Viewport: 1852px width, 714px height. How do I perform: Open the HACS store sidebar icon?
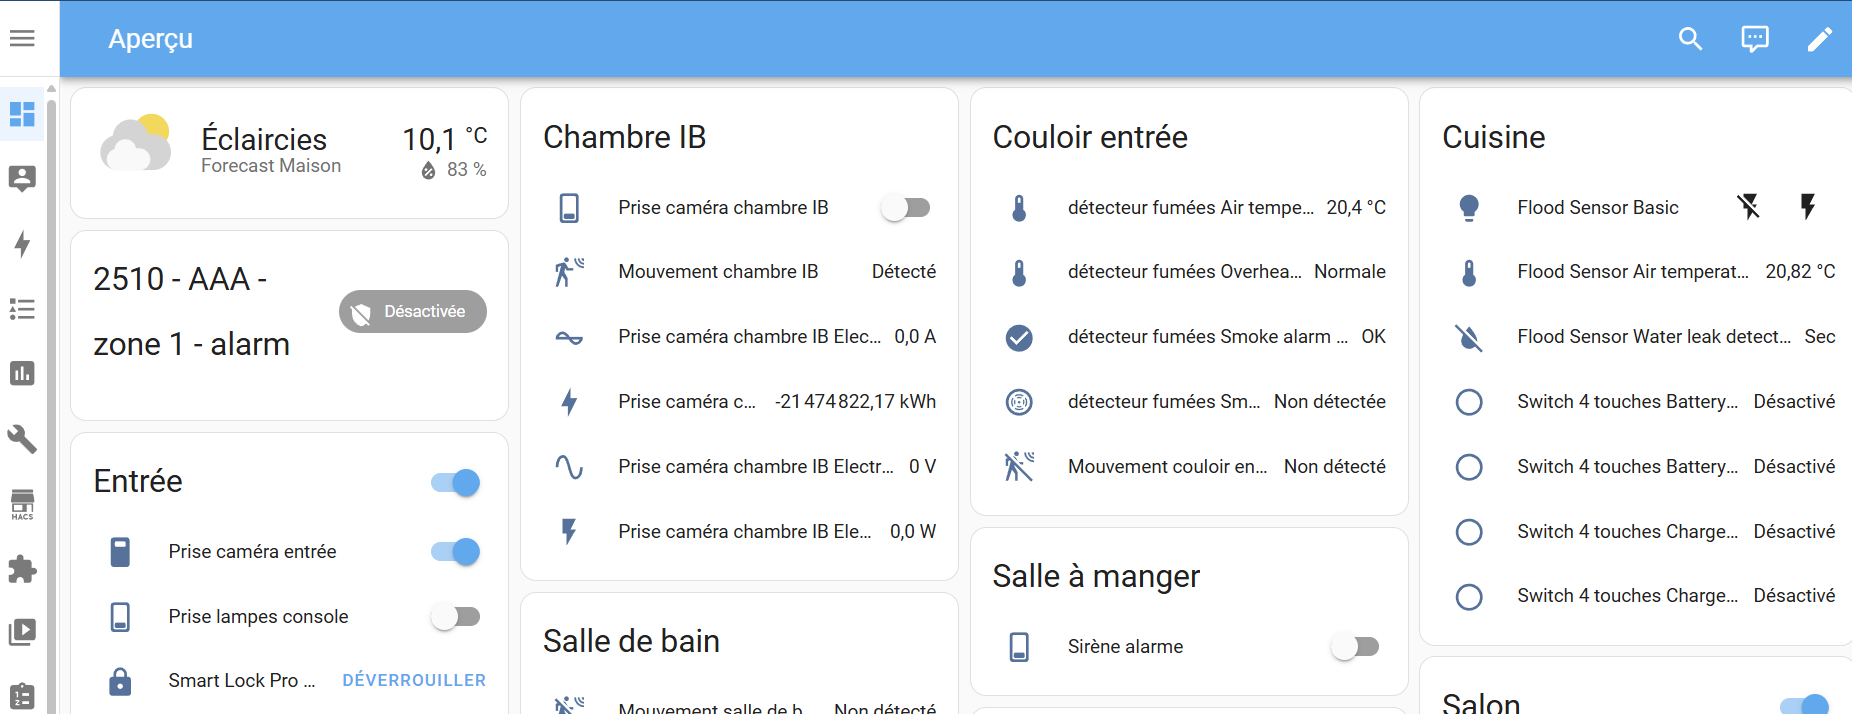click(22, 504)
